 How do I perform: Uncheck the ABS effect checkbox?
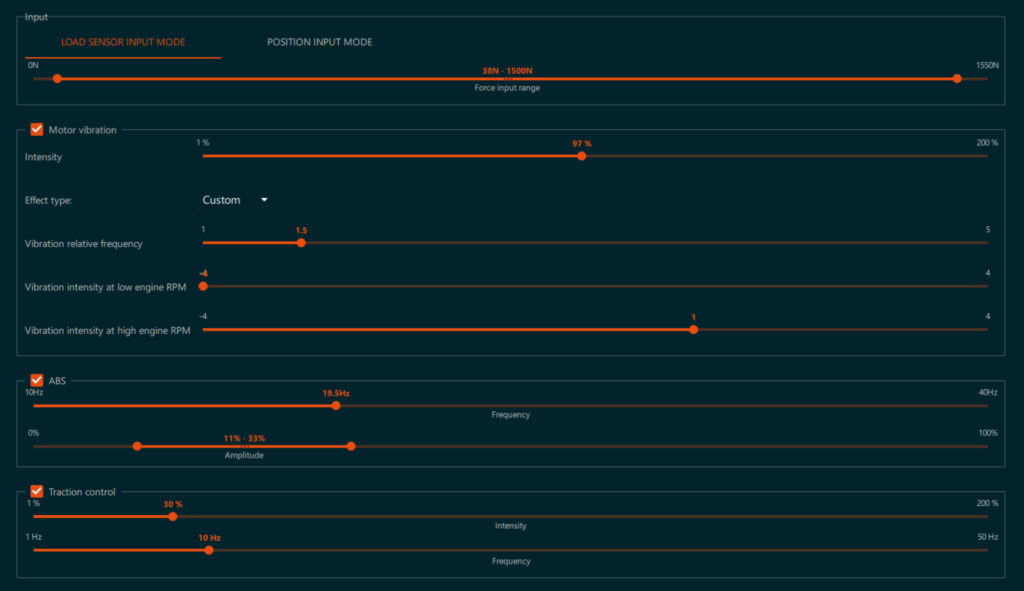tap(37, 380)
